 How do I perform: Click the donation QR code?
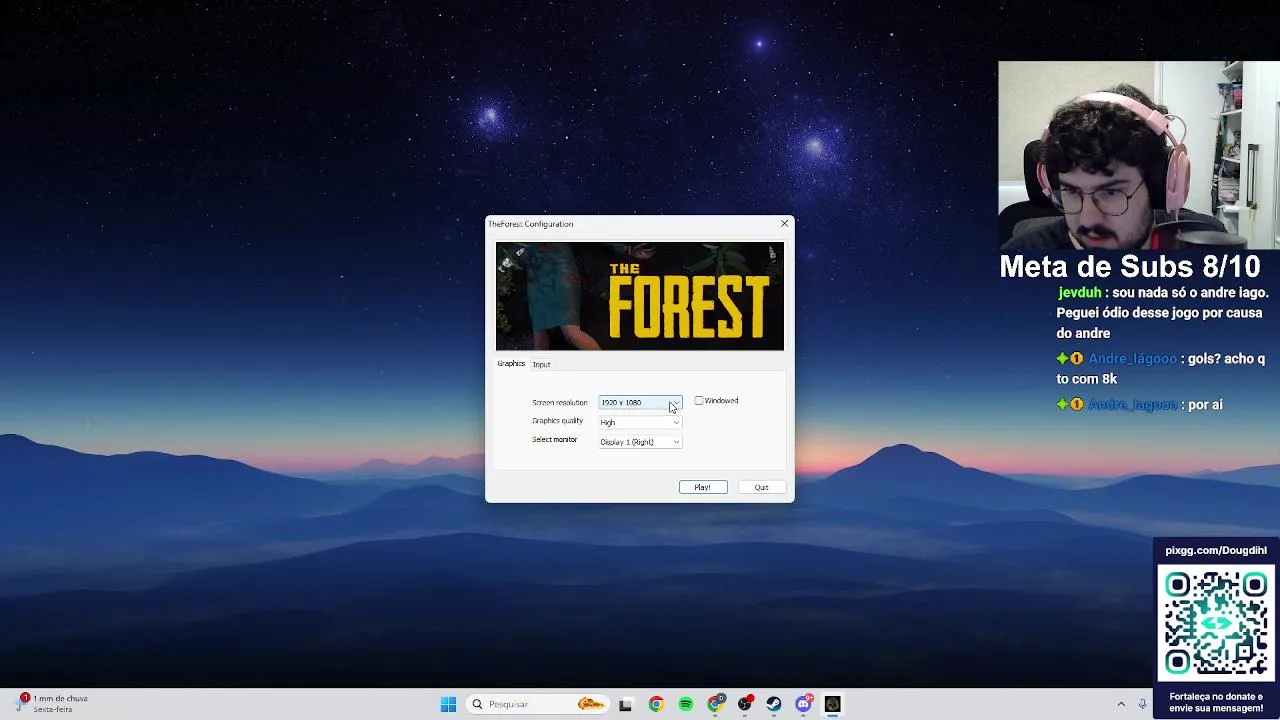(1216, 623)
